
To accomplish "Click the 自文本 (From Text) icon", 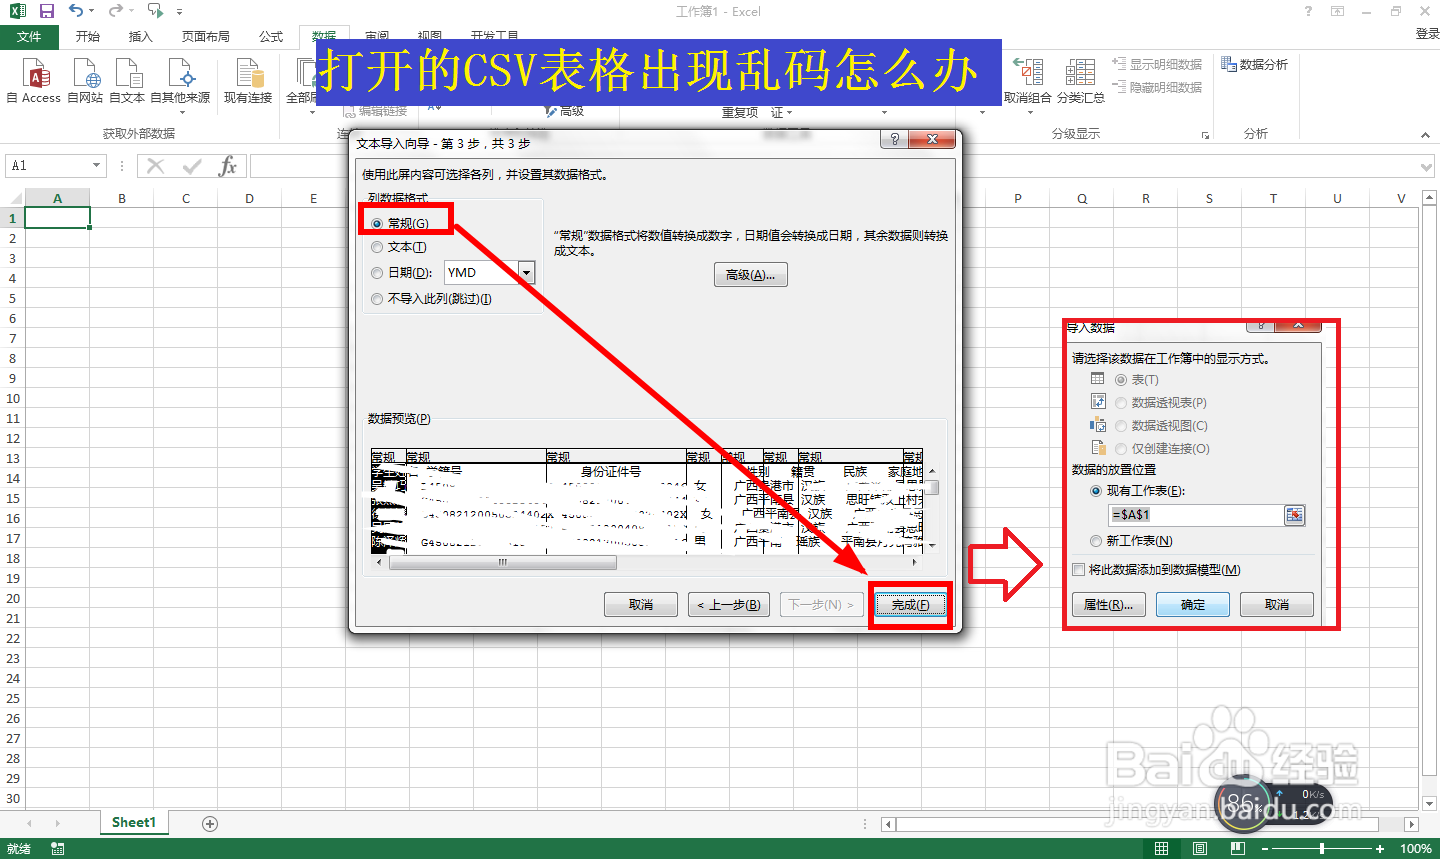I will pos(127,80).
